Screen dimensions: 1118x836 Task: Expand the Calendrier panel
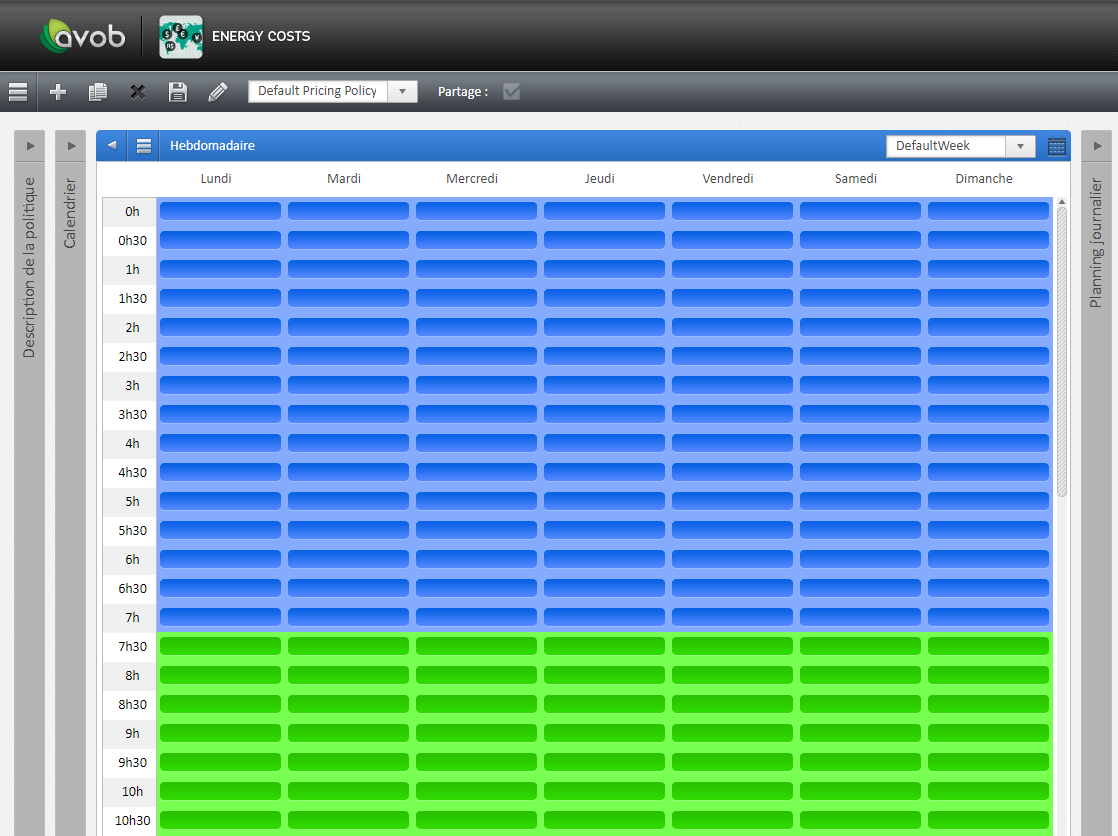click(x=71, y=146)
